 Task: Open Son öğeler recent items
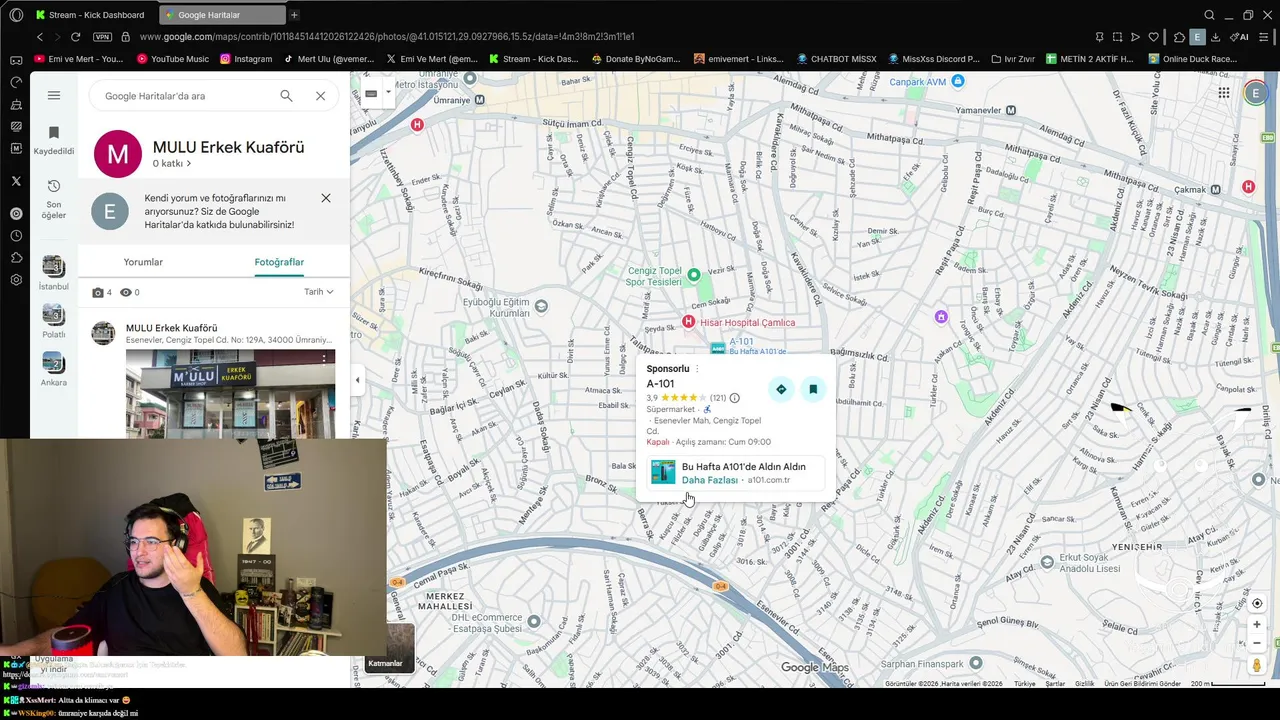54,199
